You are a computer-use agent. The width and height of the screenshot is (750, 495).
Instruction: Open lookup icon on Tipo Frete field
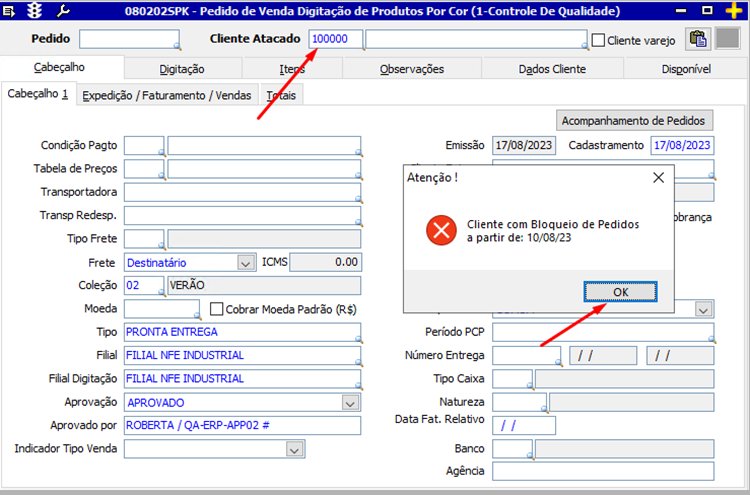click(x=162, y=246)
